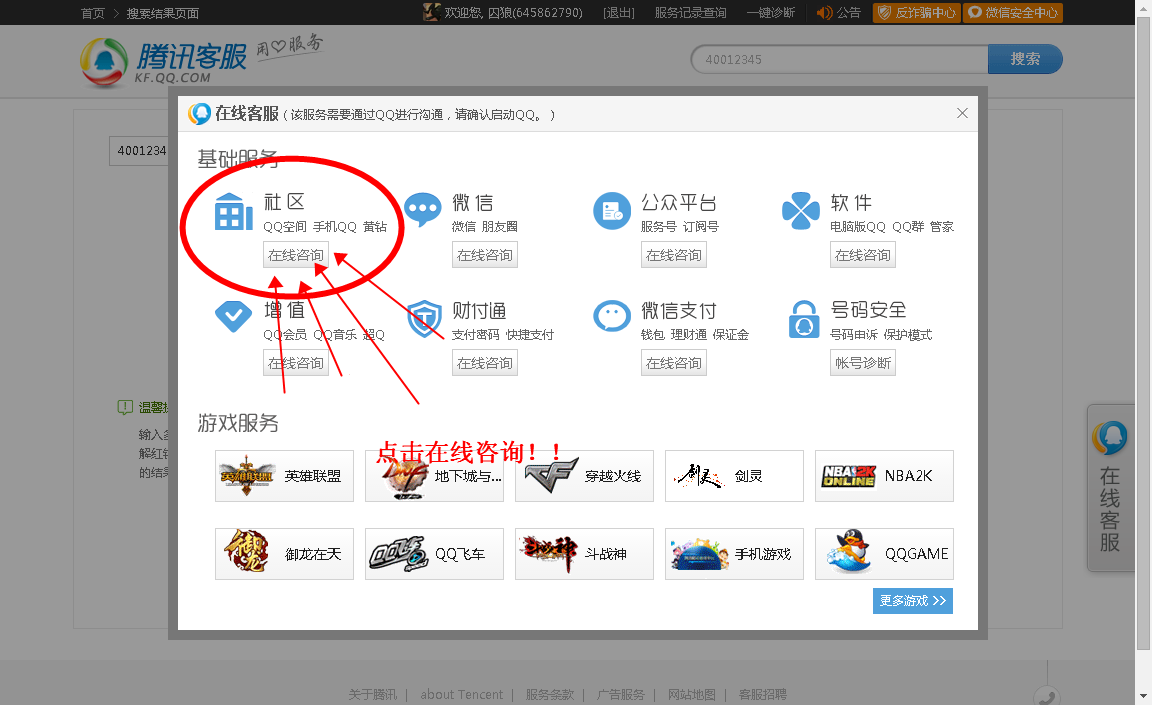
Task: Click 搜索结果页面 breadcrumb link
Action: (162, 13)
